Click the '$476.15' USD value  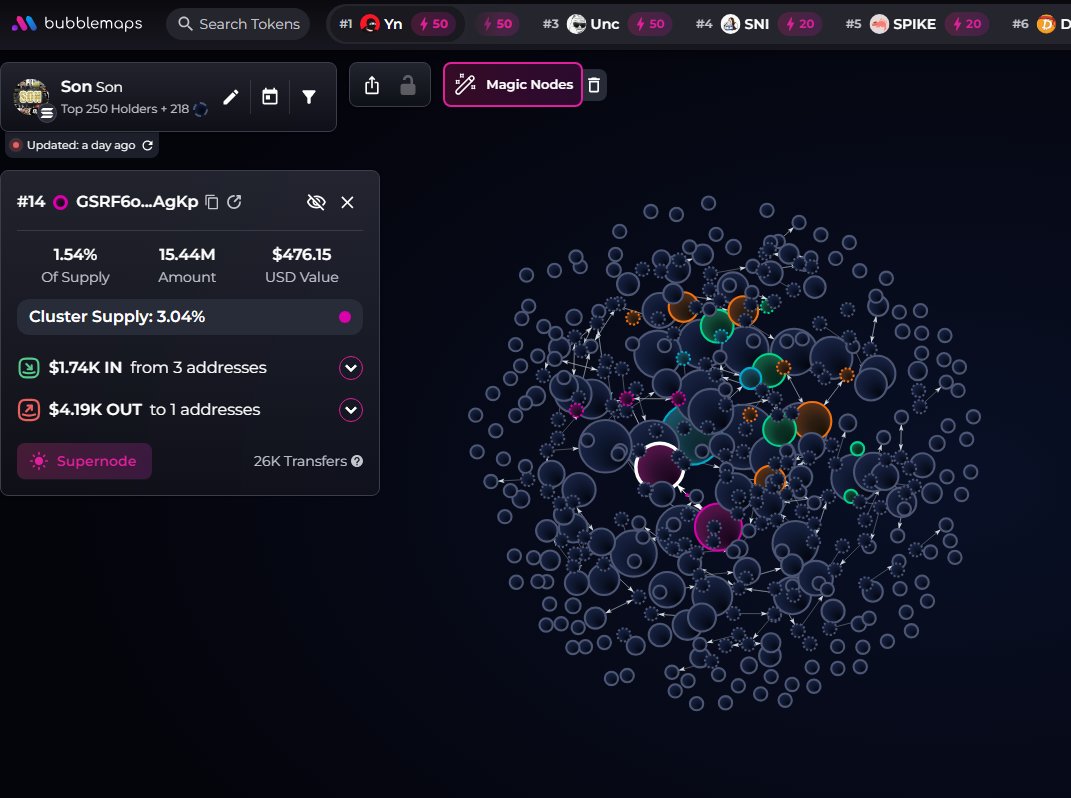[x=301, y=254]
